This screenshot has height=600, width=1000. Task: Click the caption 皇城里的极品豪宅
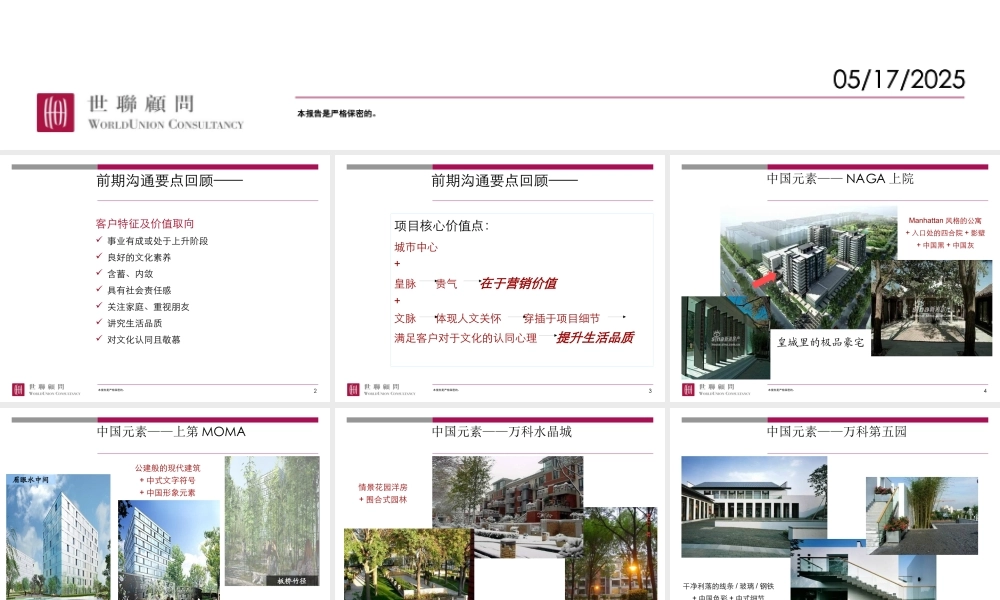[x=821, y=342]
